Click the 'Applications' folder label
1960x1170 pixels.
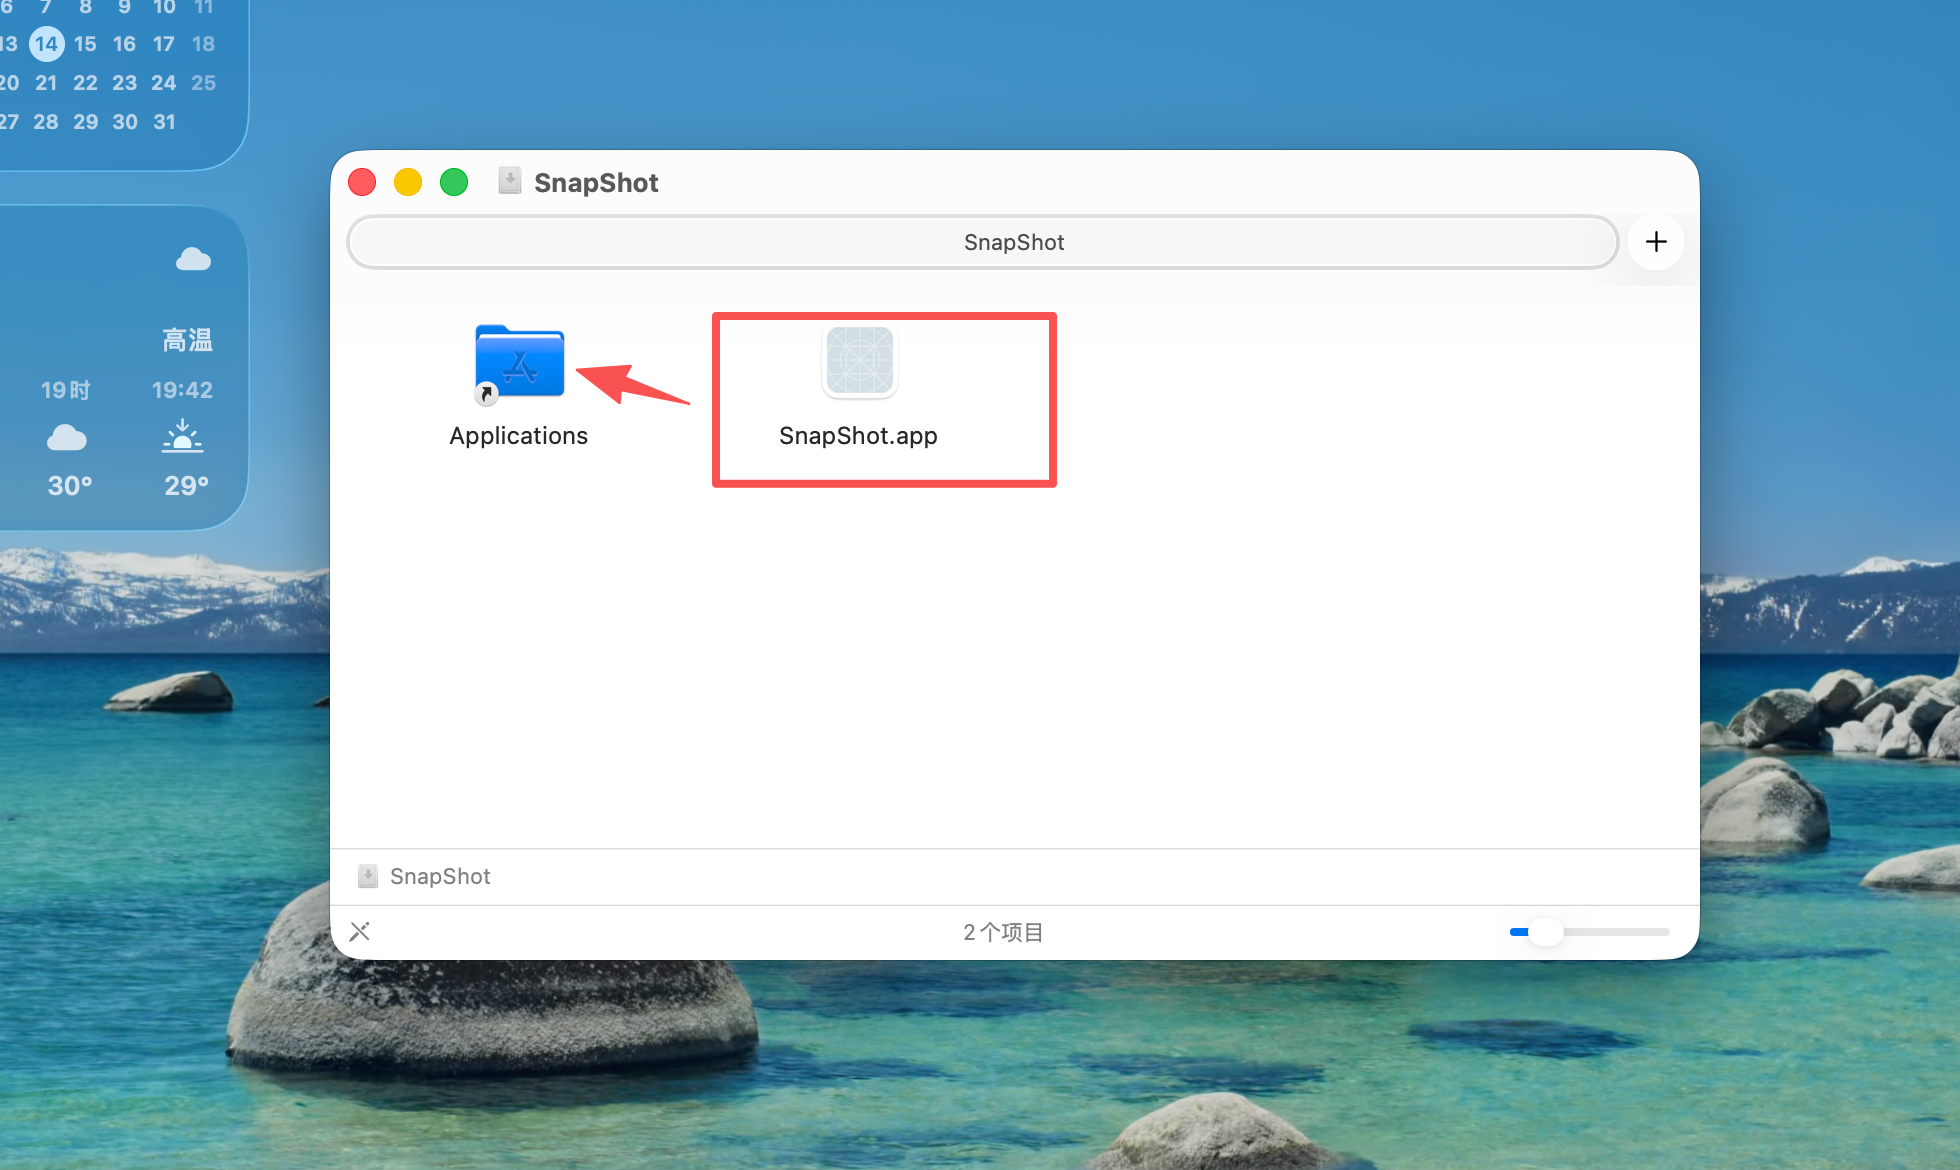[519, 436]
